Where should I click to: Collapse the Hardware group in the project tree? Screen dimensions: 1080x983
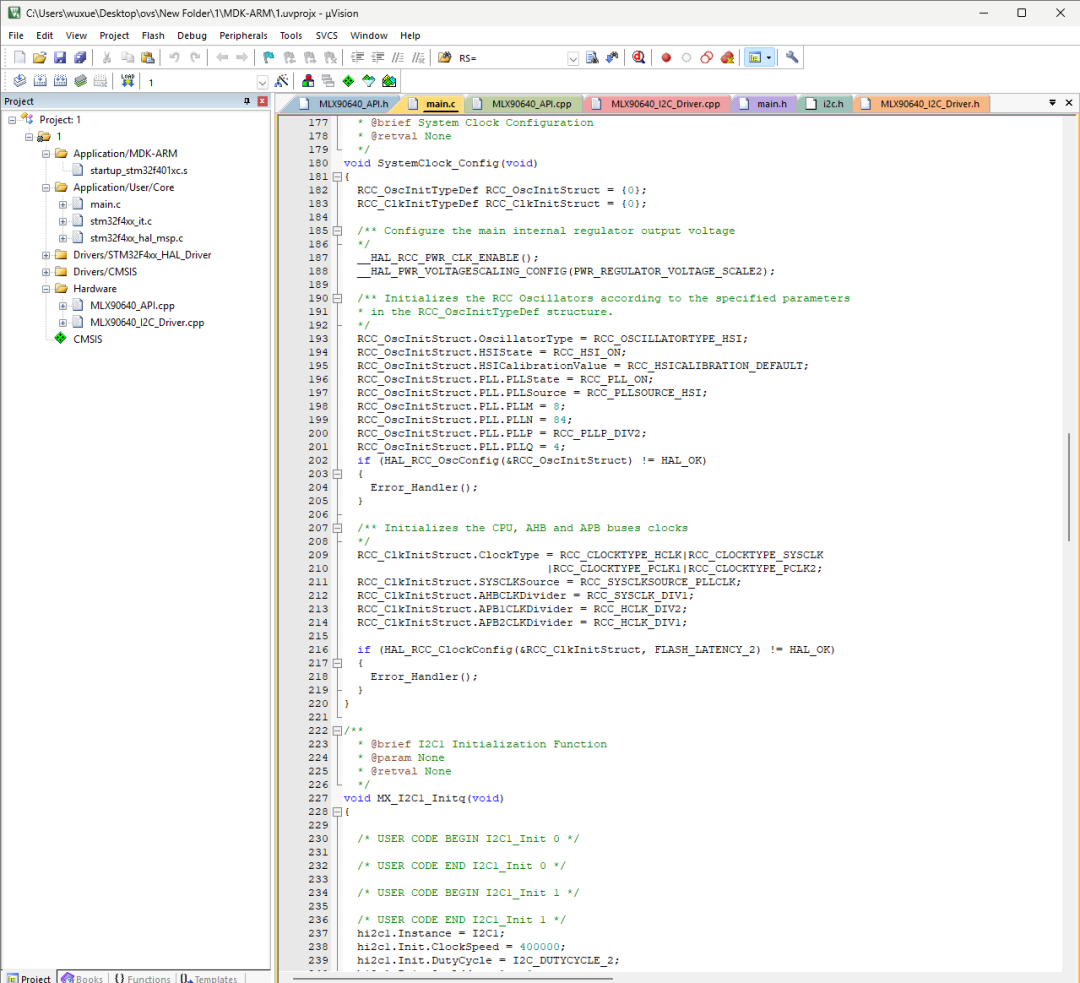tap(46, 289)
